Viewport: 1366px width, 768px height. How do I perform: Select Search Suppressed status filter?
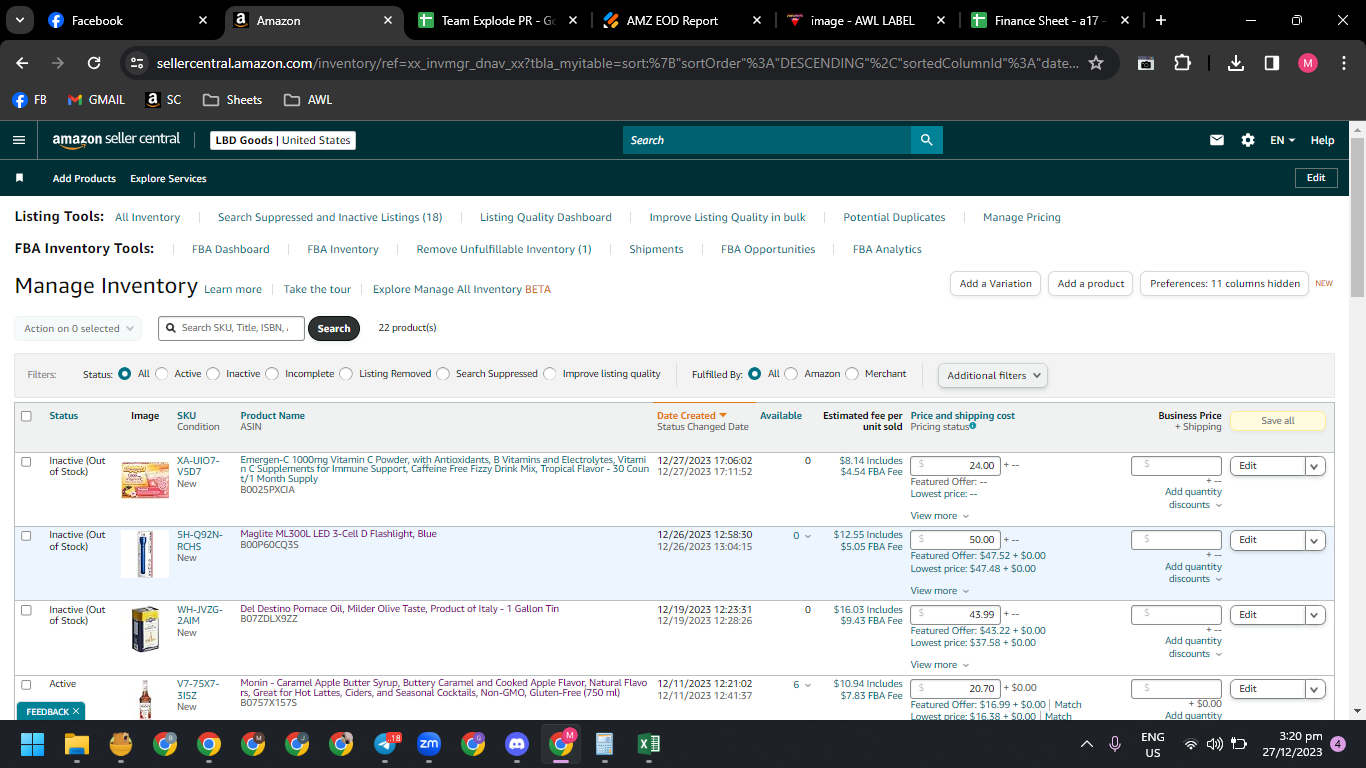click(x=443, y=374)
